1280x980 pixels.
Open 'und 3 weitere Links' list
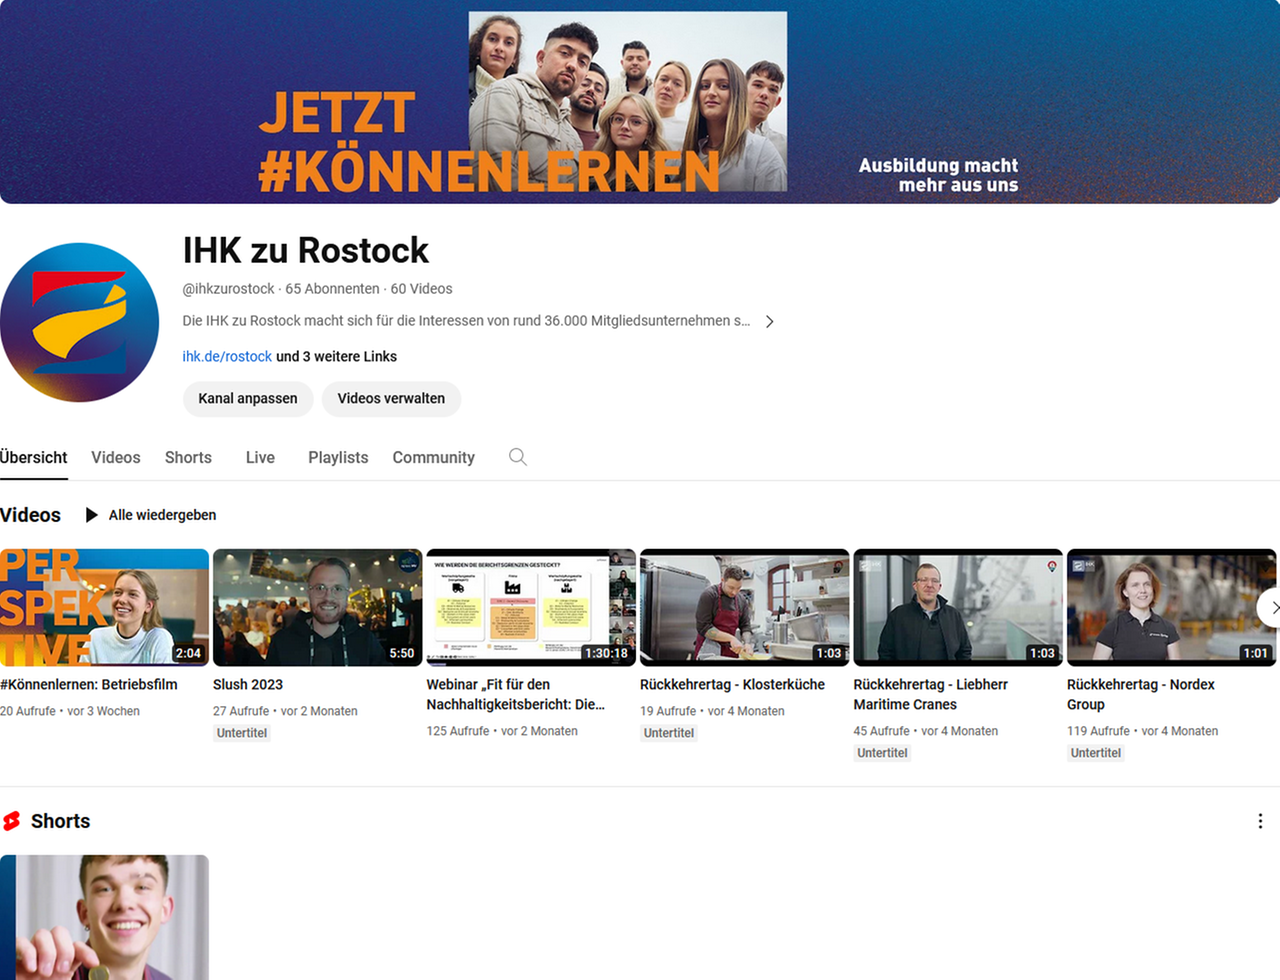[x=336, y=357]
